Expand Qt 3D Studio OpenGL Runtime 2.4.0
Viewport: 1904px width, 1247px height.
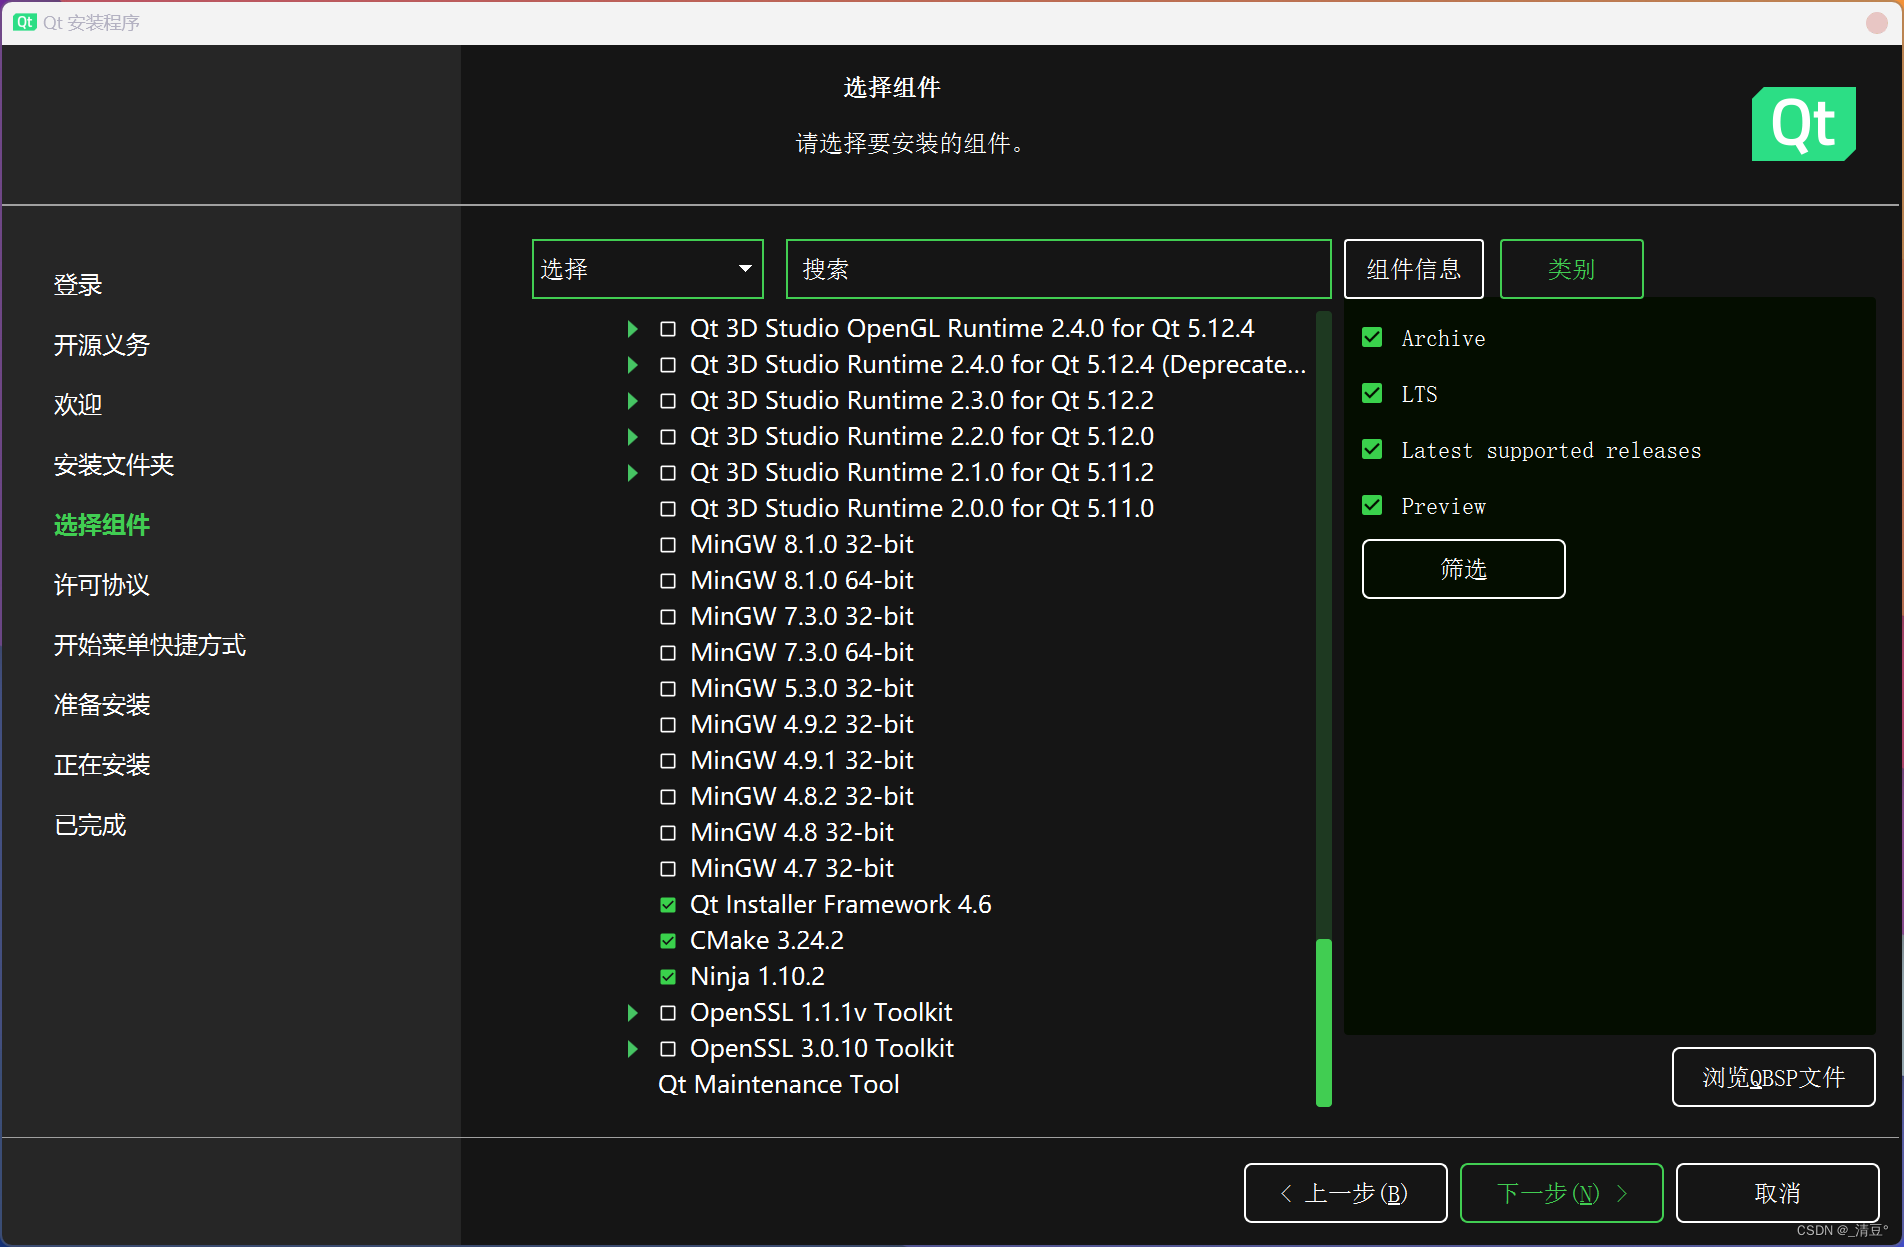point(632,329)
